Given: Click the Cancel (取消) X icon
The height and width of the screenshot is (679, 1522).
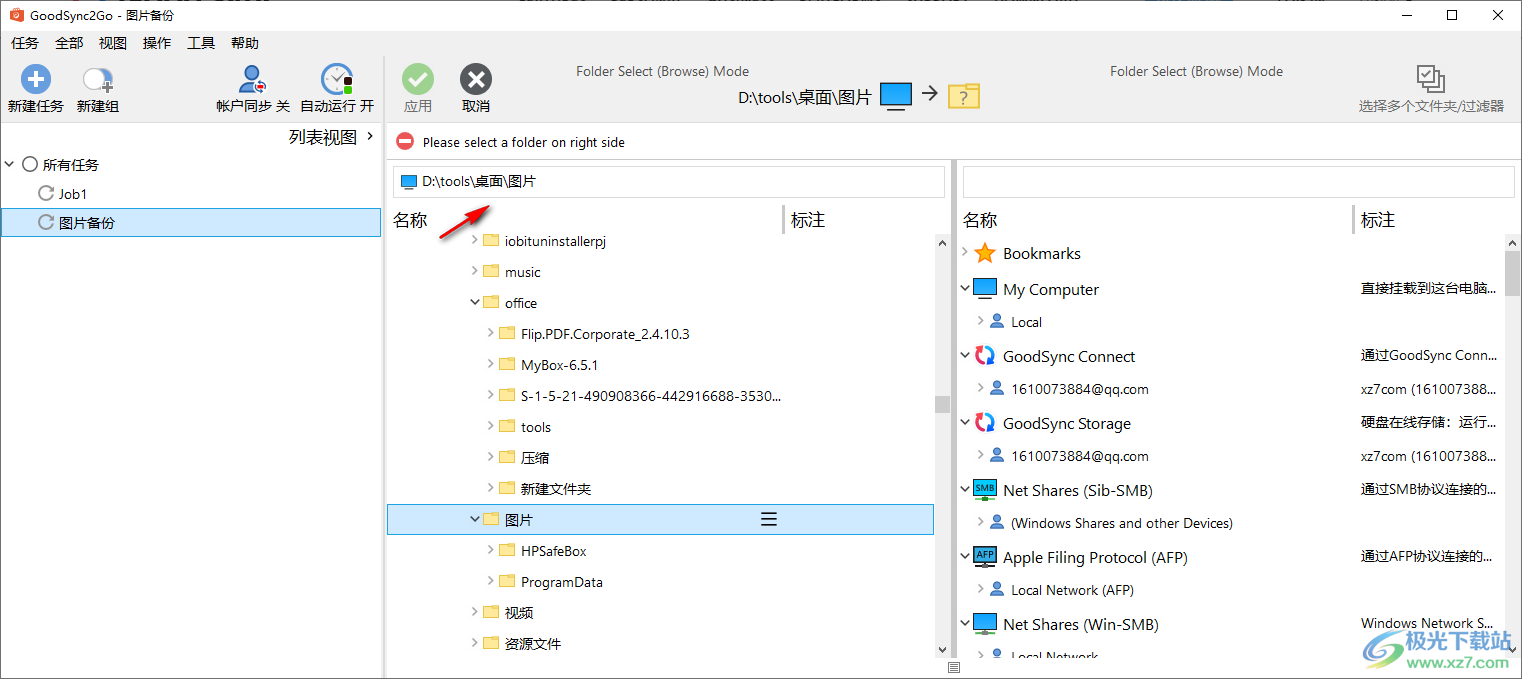Looking at the screenshot, I should 476,79.
